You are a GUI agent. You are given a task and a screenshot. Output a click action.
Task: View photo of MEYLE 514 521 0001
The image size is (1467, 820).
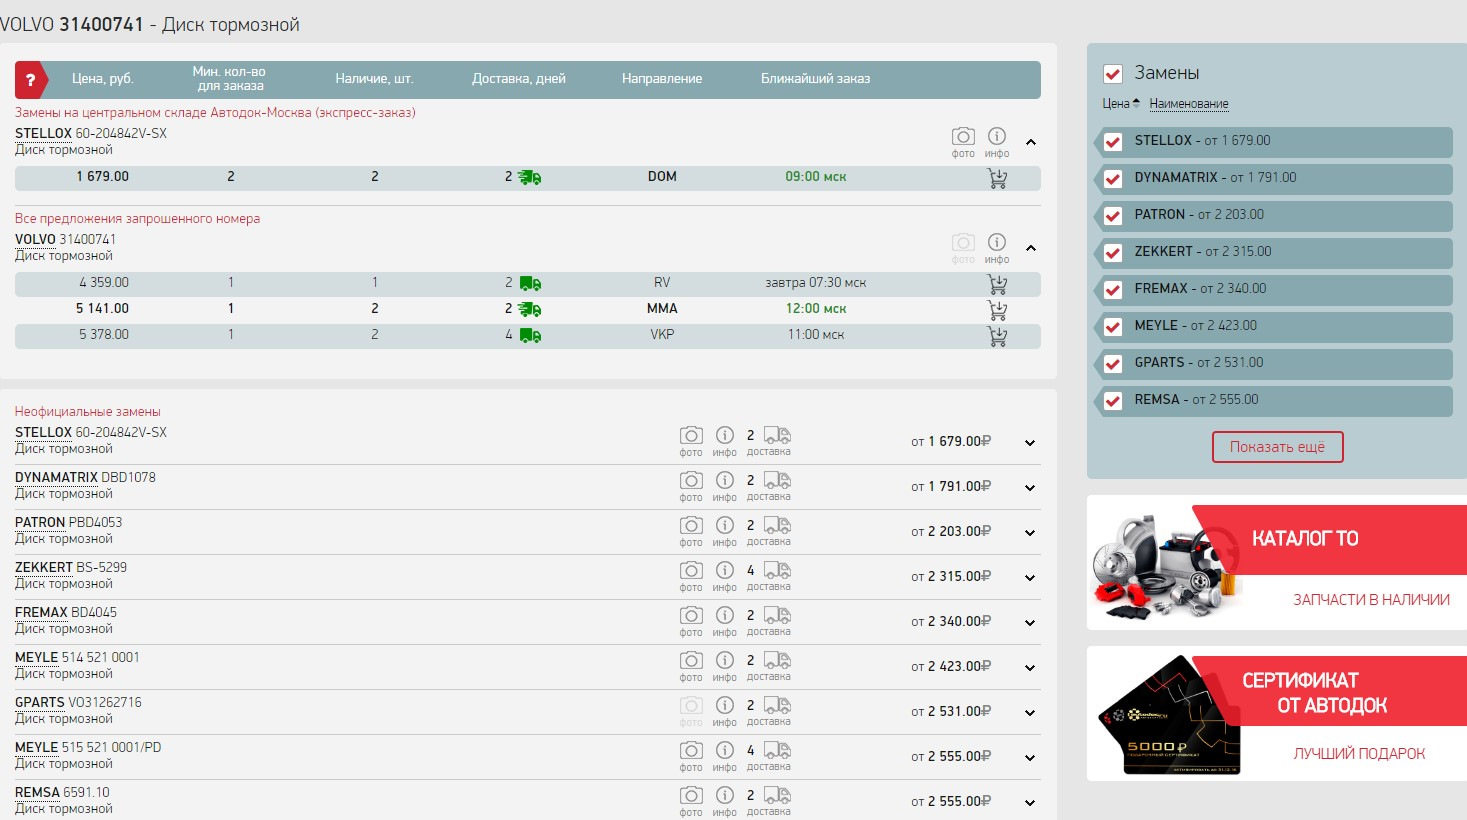[691, 660]
